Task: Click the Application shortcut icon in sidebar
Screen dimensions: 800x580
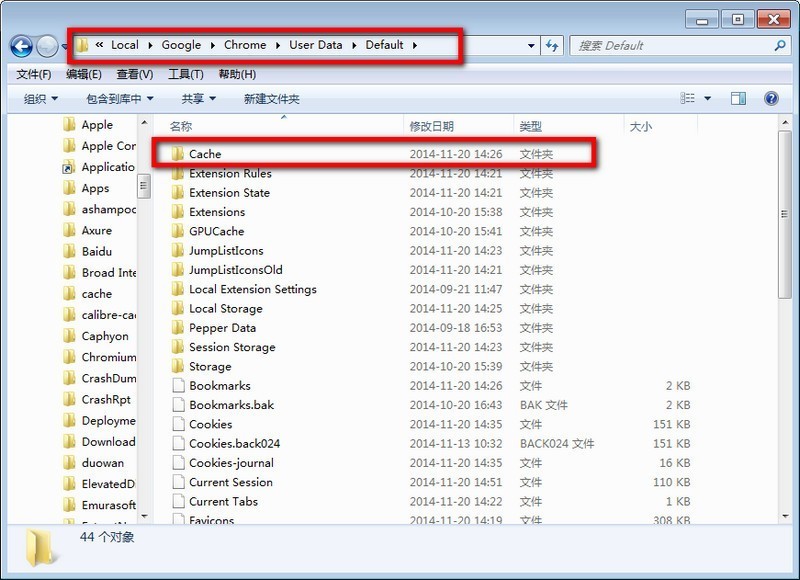Action: coord(69,167)
